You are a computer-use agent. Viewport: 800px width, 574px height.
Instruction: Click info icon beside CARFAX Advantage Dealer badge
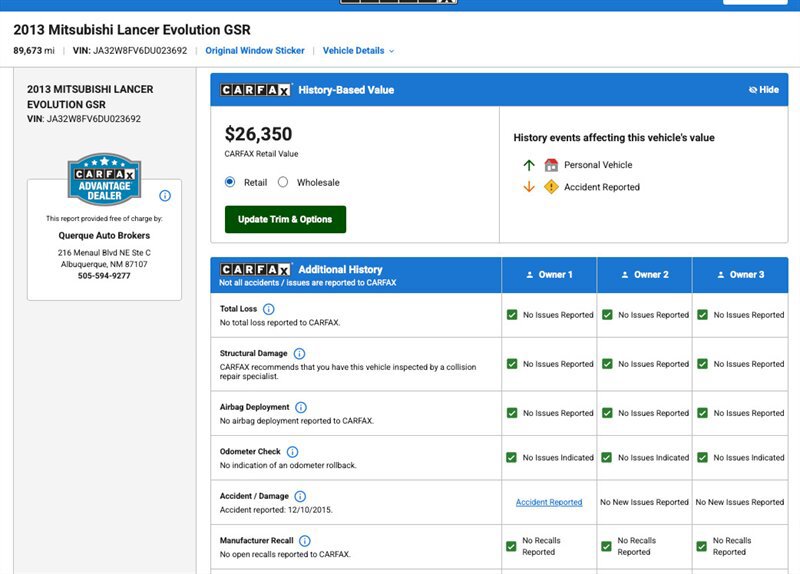pos(165,195)
